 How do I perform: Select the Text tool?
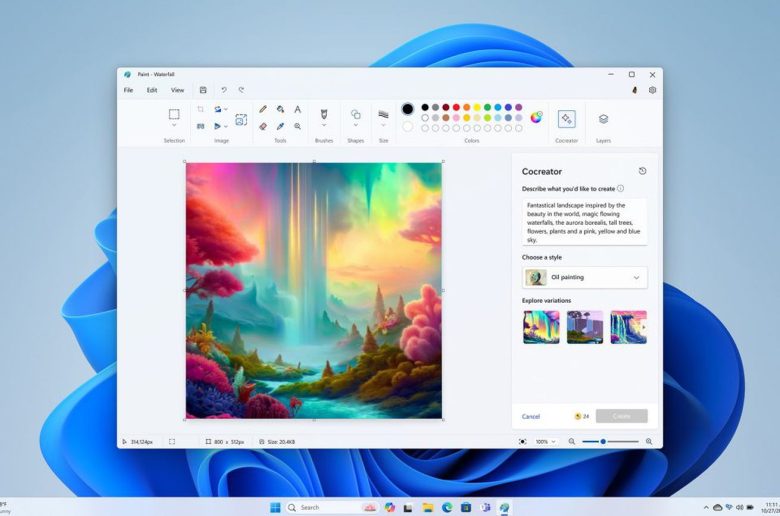point(297,109)
